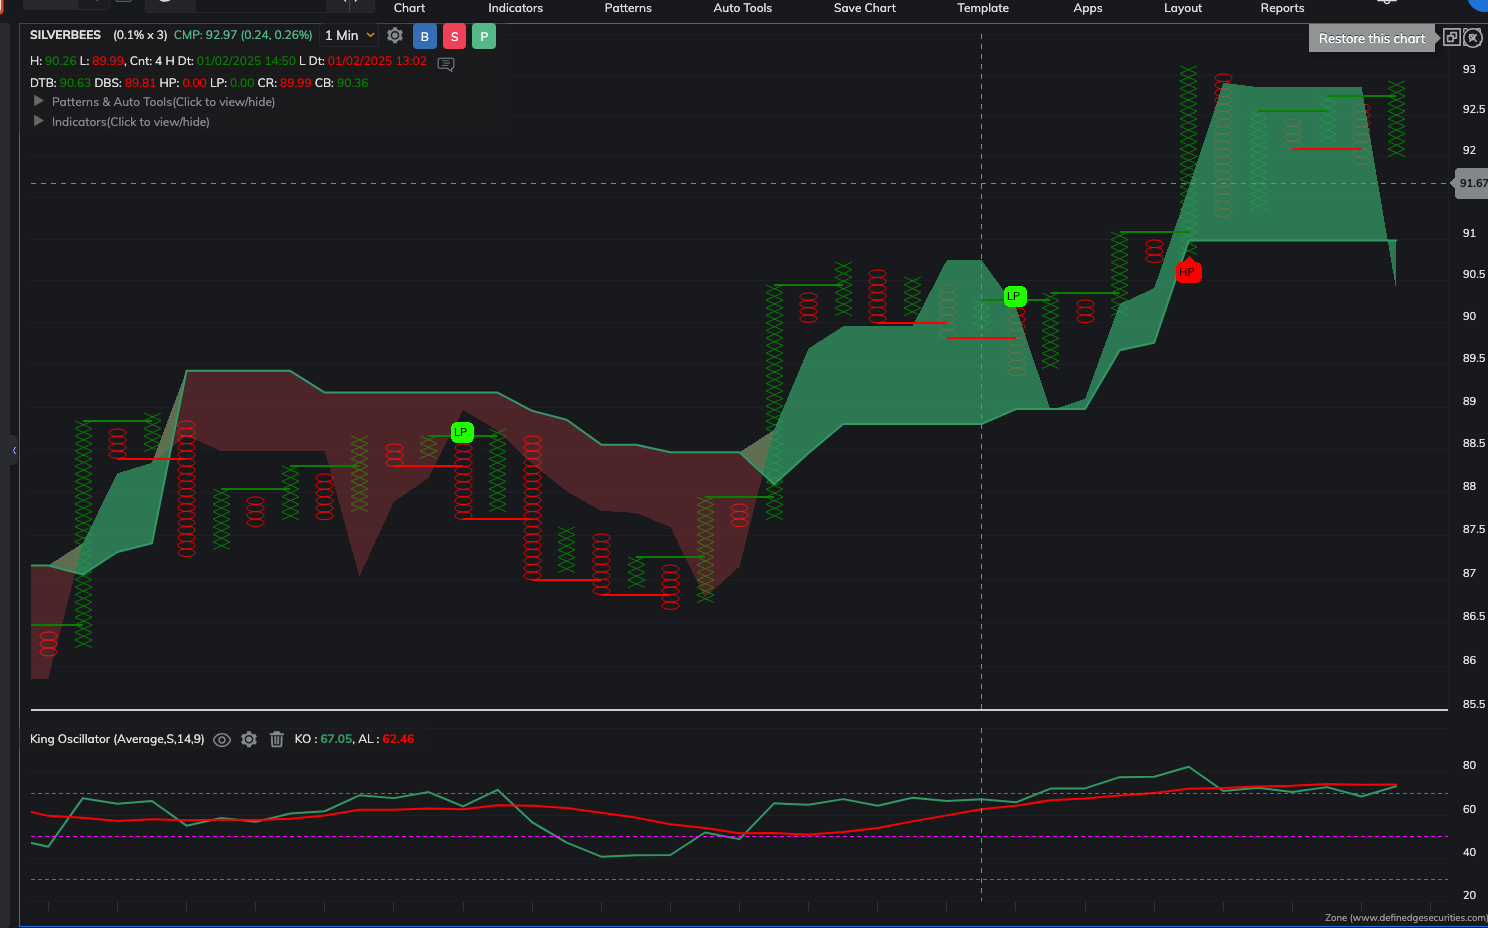The height and width of the screenshot is (928, 1488).
Task: Open the Reports menu
Action: coord(1282,8)
